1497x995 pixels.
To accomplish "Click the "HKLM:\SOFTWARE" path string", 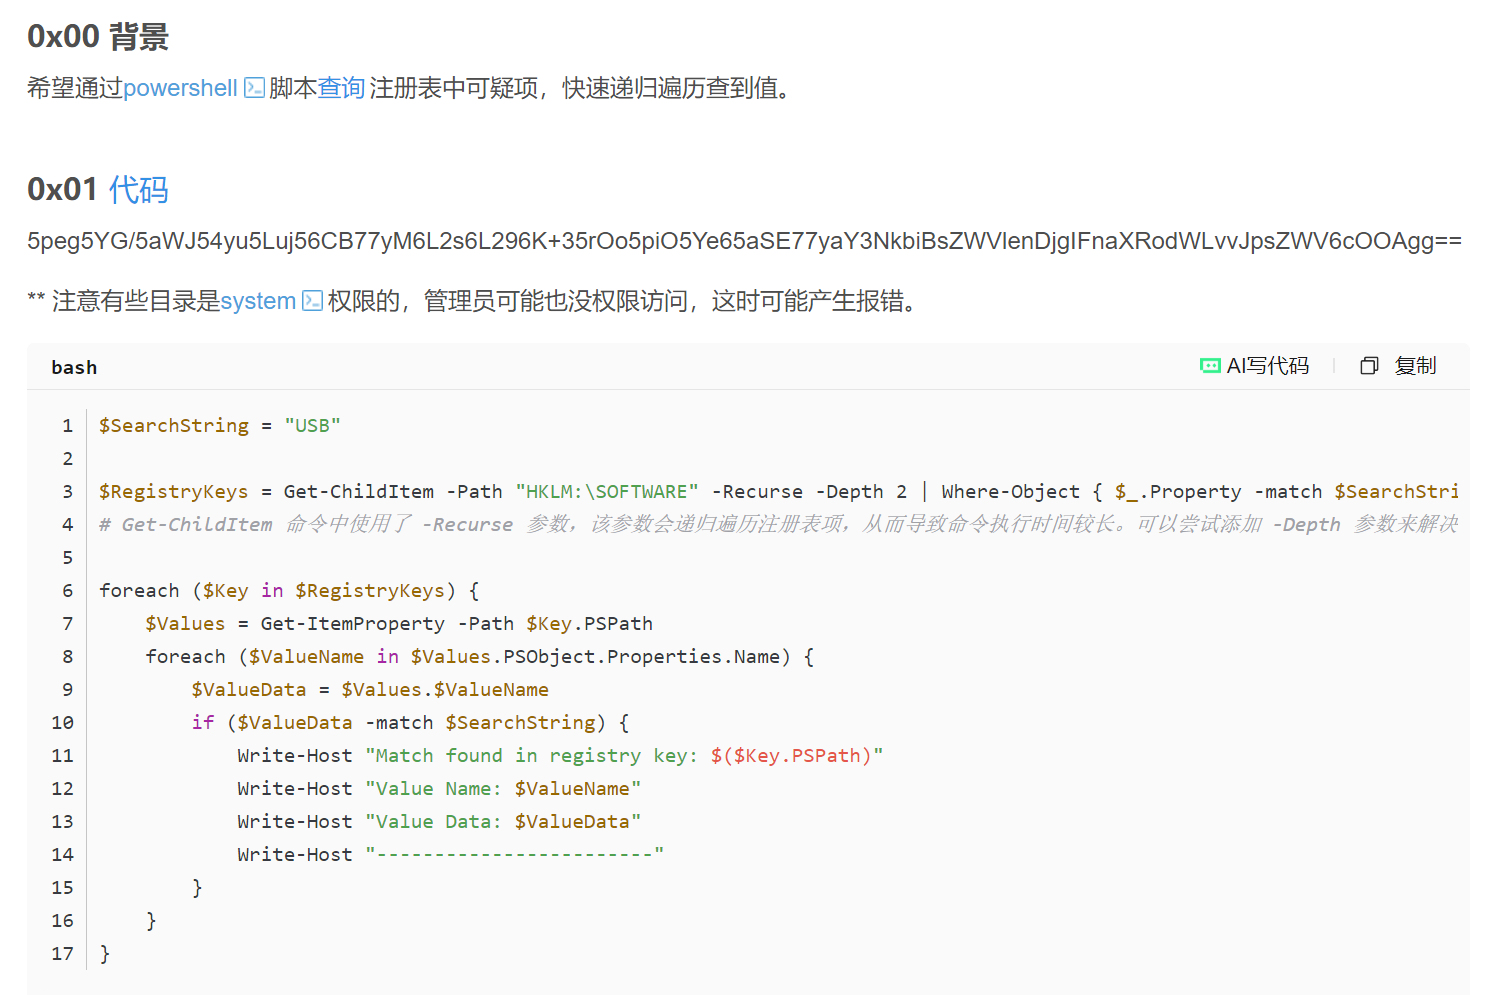I will [607, 492].
